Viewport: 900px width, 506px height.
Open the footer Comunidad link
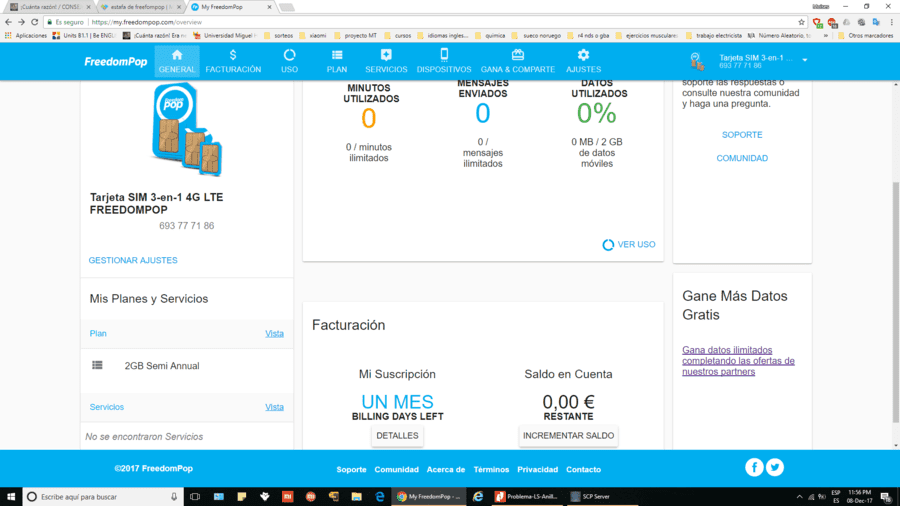(397, 469)
